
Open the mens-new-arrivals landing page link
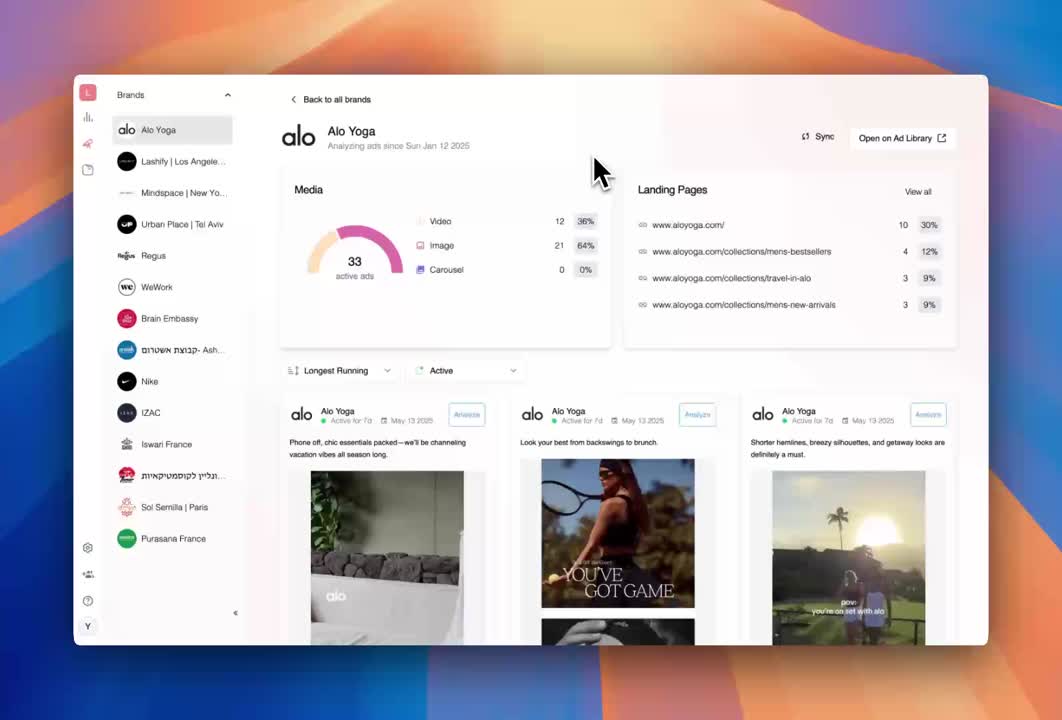click(744, 305)
